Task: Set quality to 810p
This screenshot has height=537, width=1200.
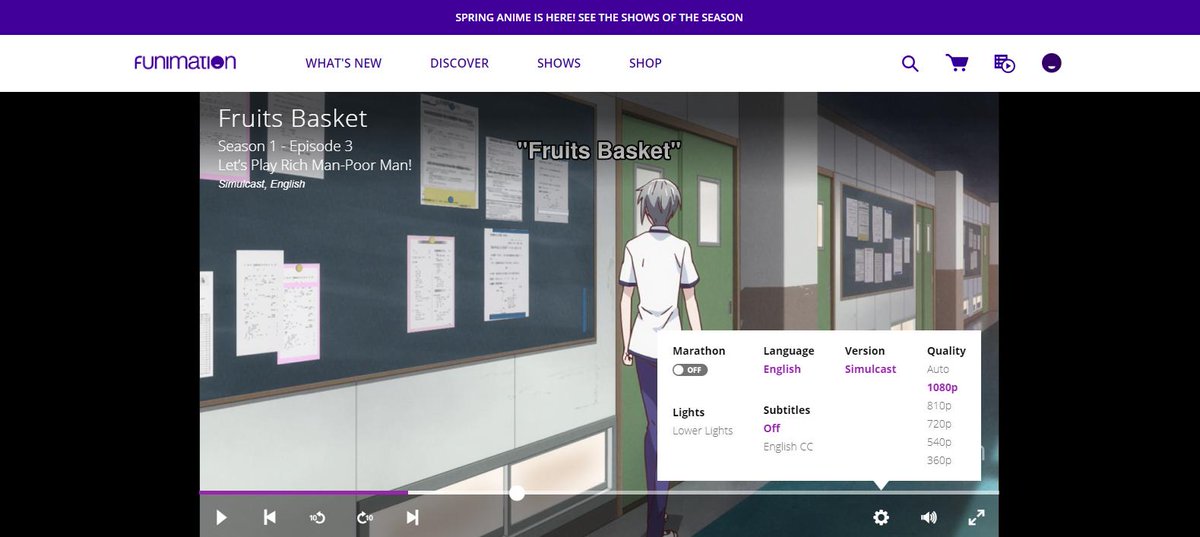Action: coord(940,405)
